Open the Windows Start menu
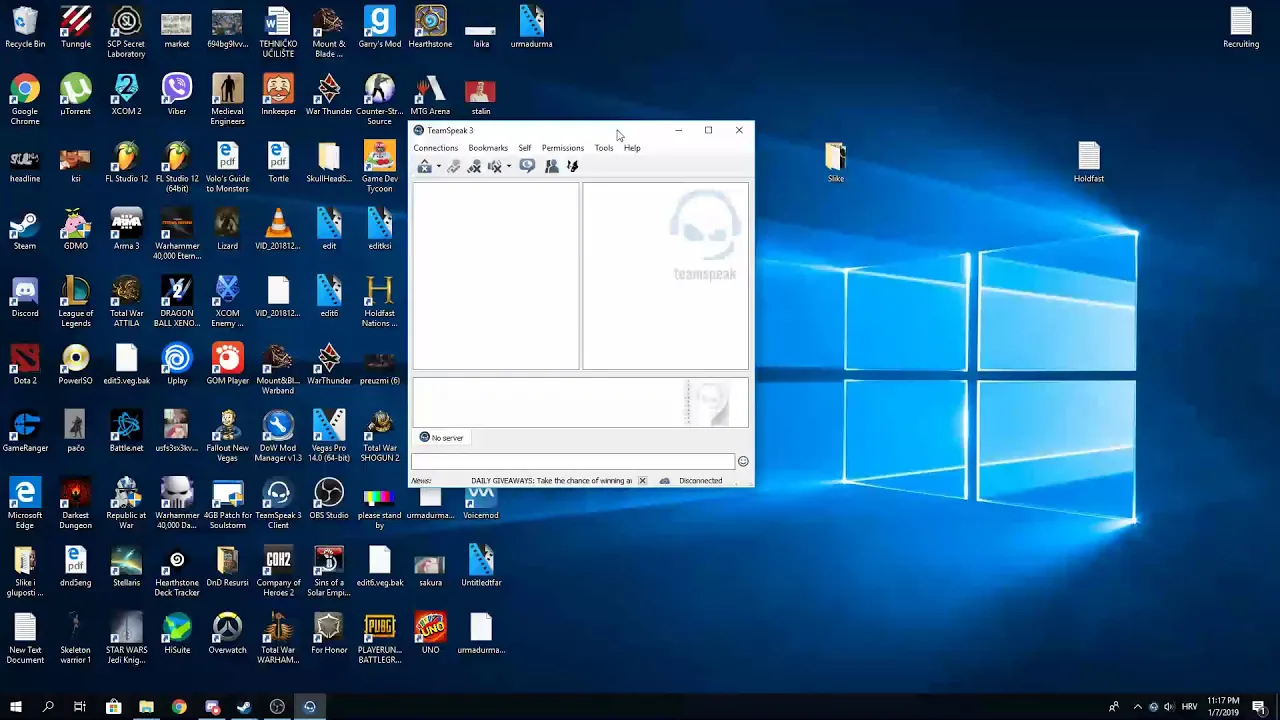 (15, 707)
